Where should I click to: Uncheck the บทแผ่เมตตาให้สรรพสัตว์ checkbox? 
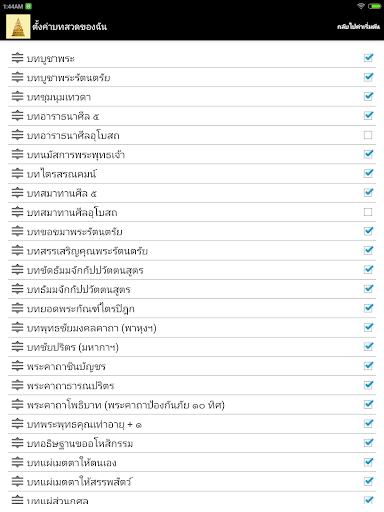click(x=368, y=481)
